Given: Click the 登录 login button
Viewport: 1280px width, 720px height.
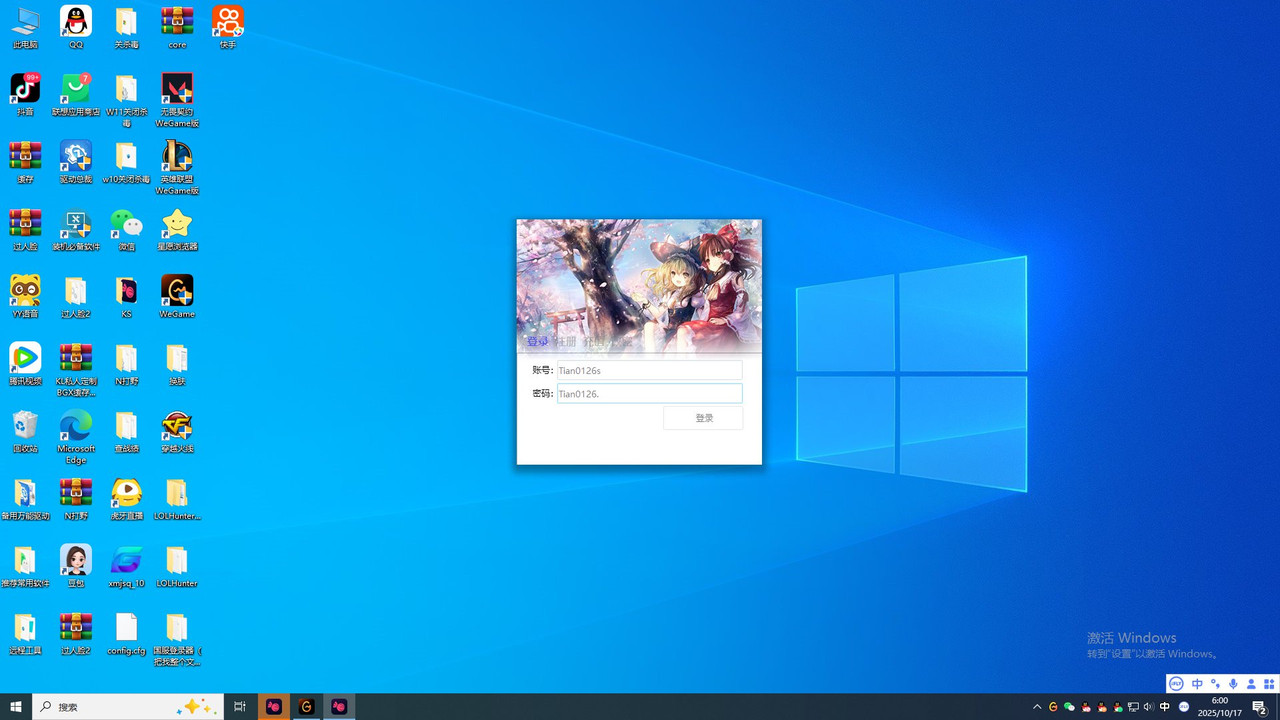Looking at the screenshot, I should click(703, 418).
